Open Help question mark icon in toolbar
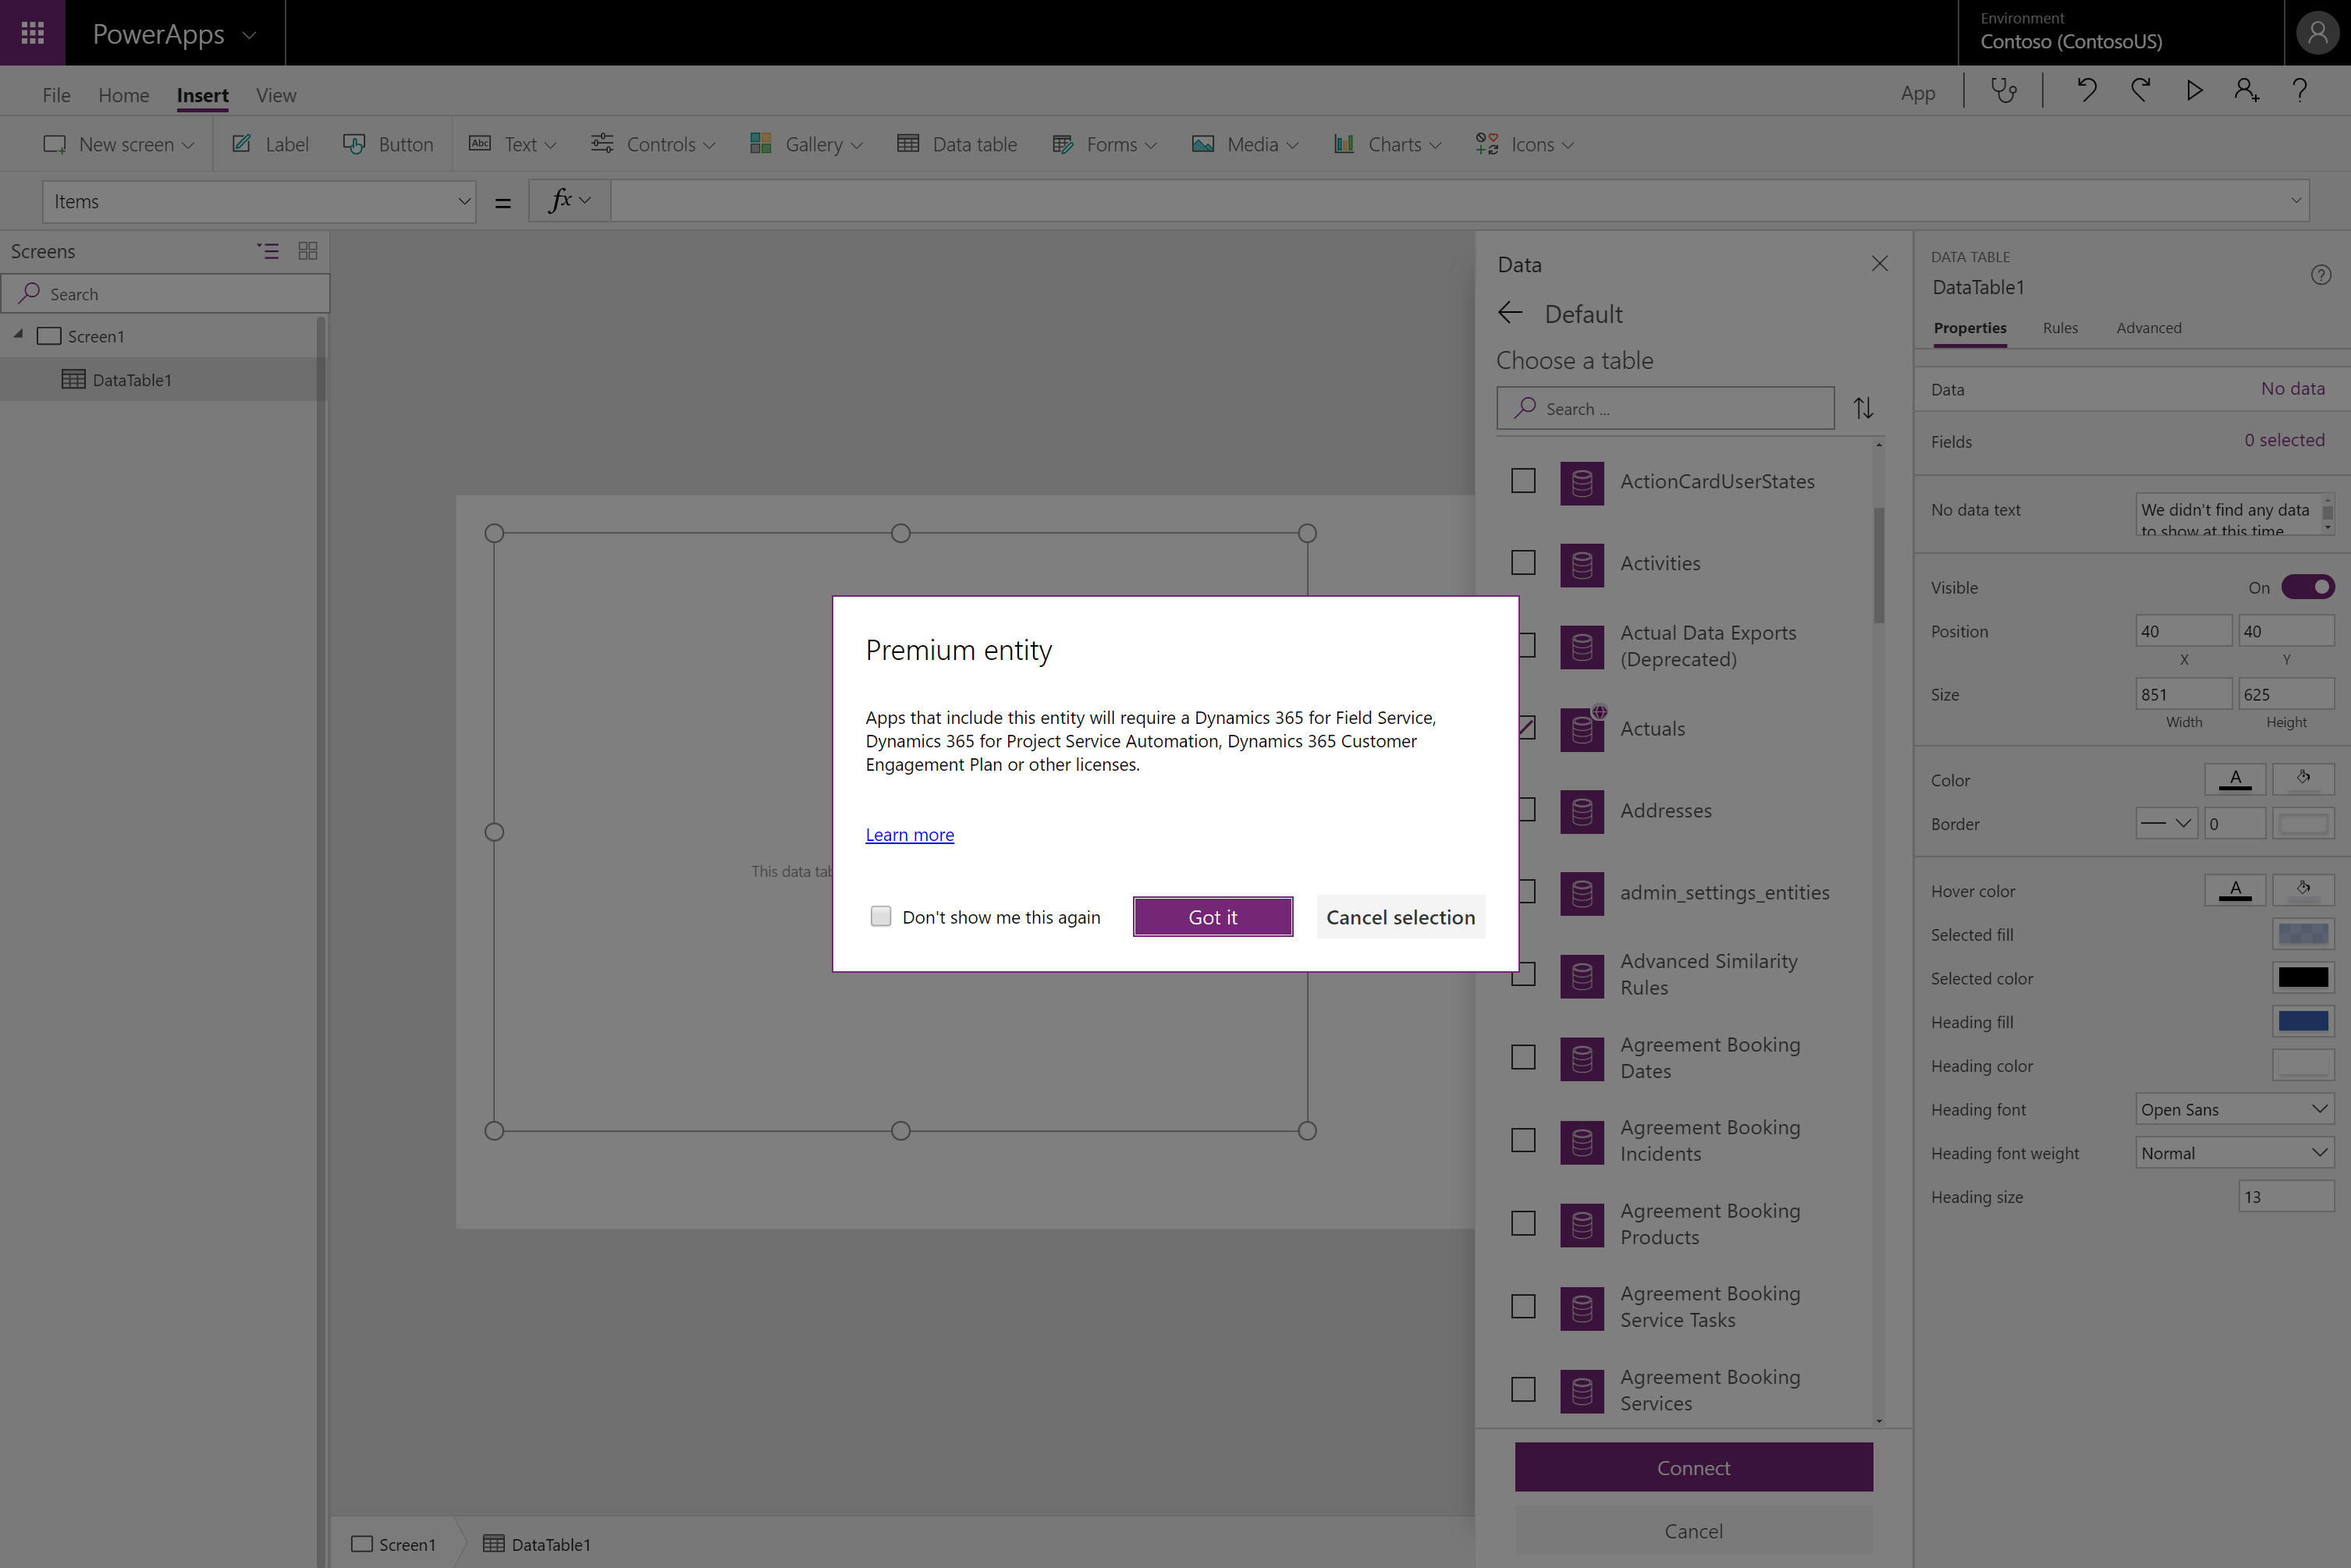 2299,91
